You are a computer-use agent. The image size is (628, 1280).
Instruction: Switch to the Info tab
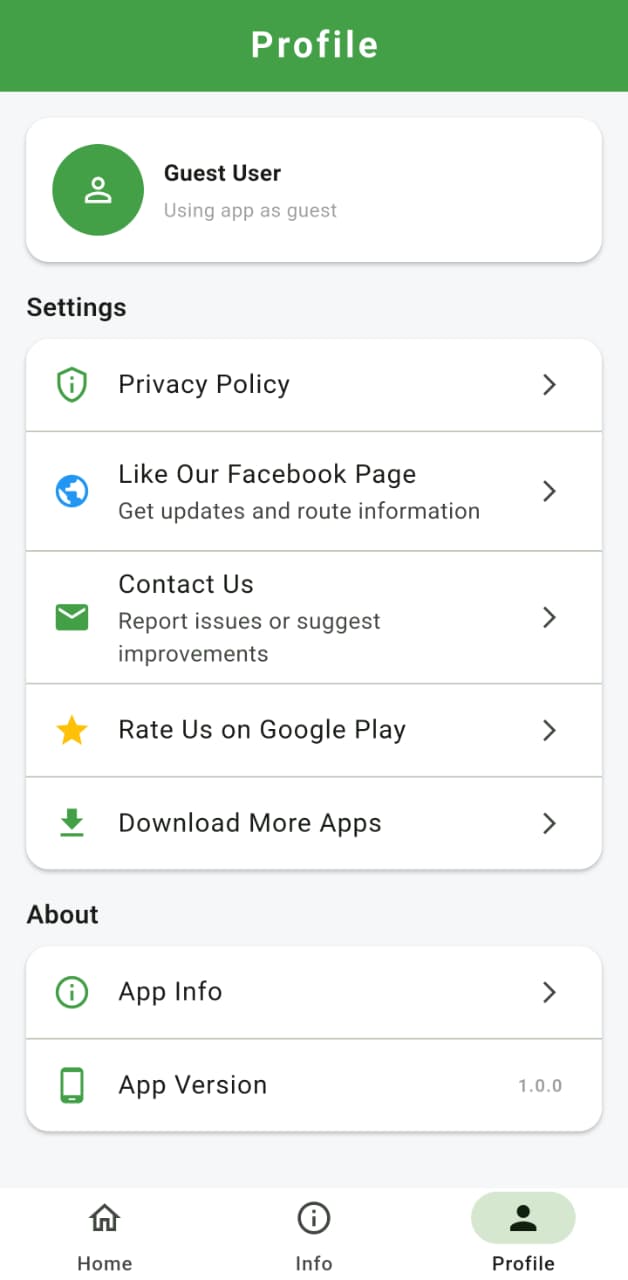[313, 1232]
